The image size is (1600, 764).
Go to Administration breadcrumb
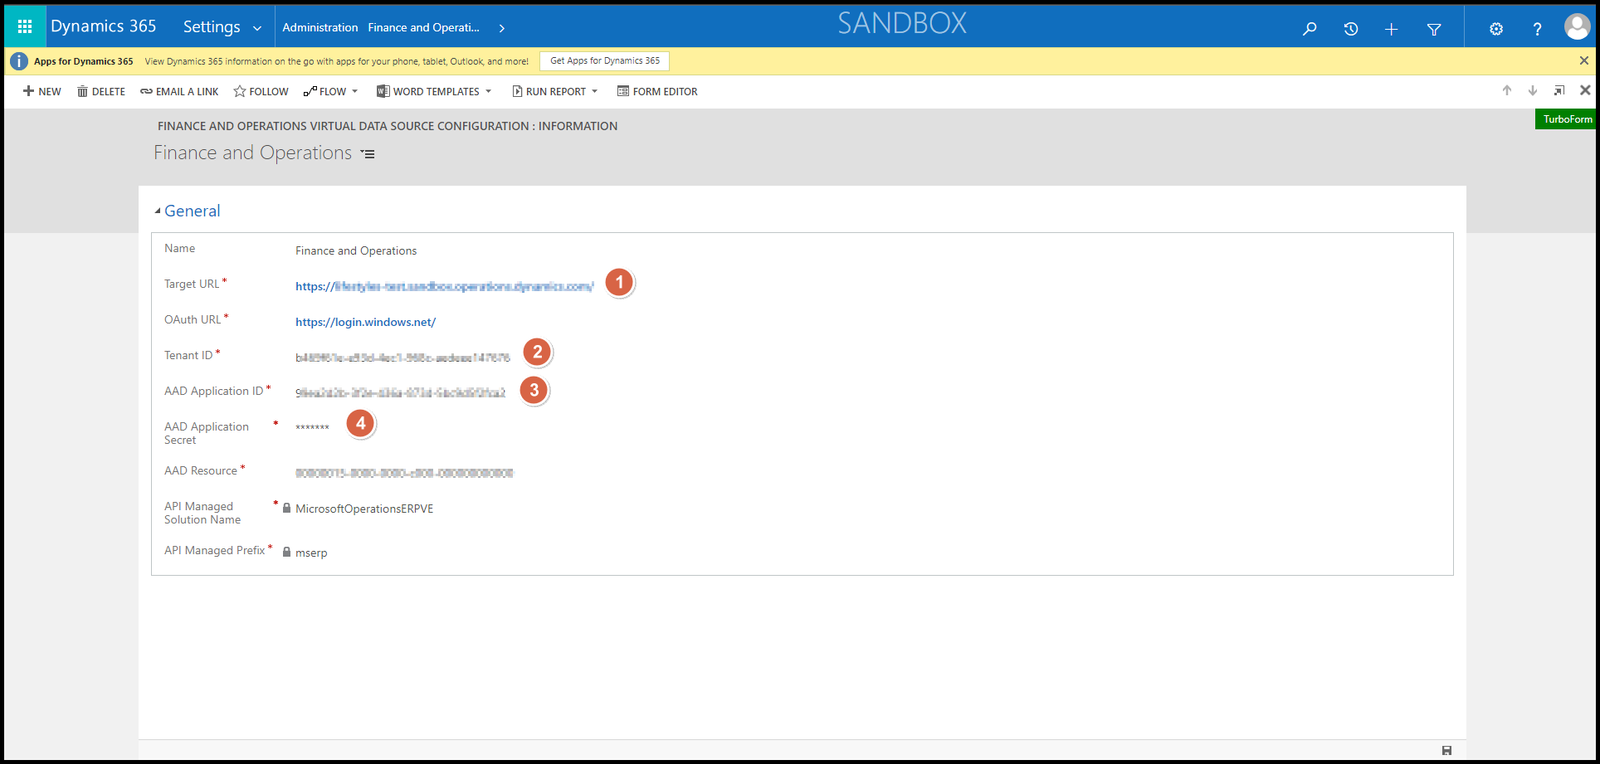tap(320, 28)
